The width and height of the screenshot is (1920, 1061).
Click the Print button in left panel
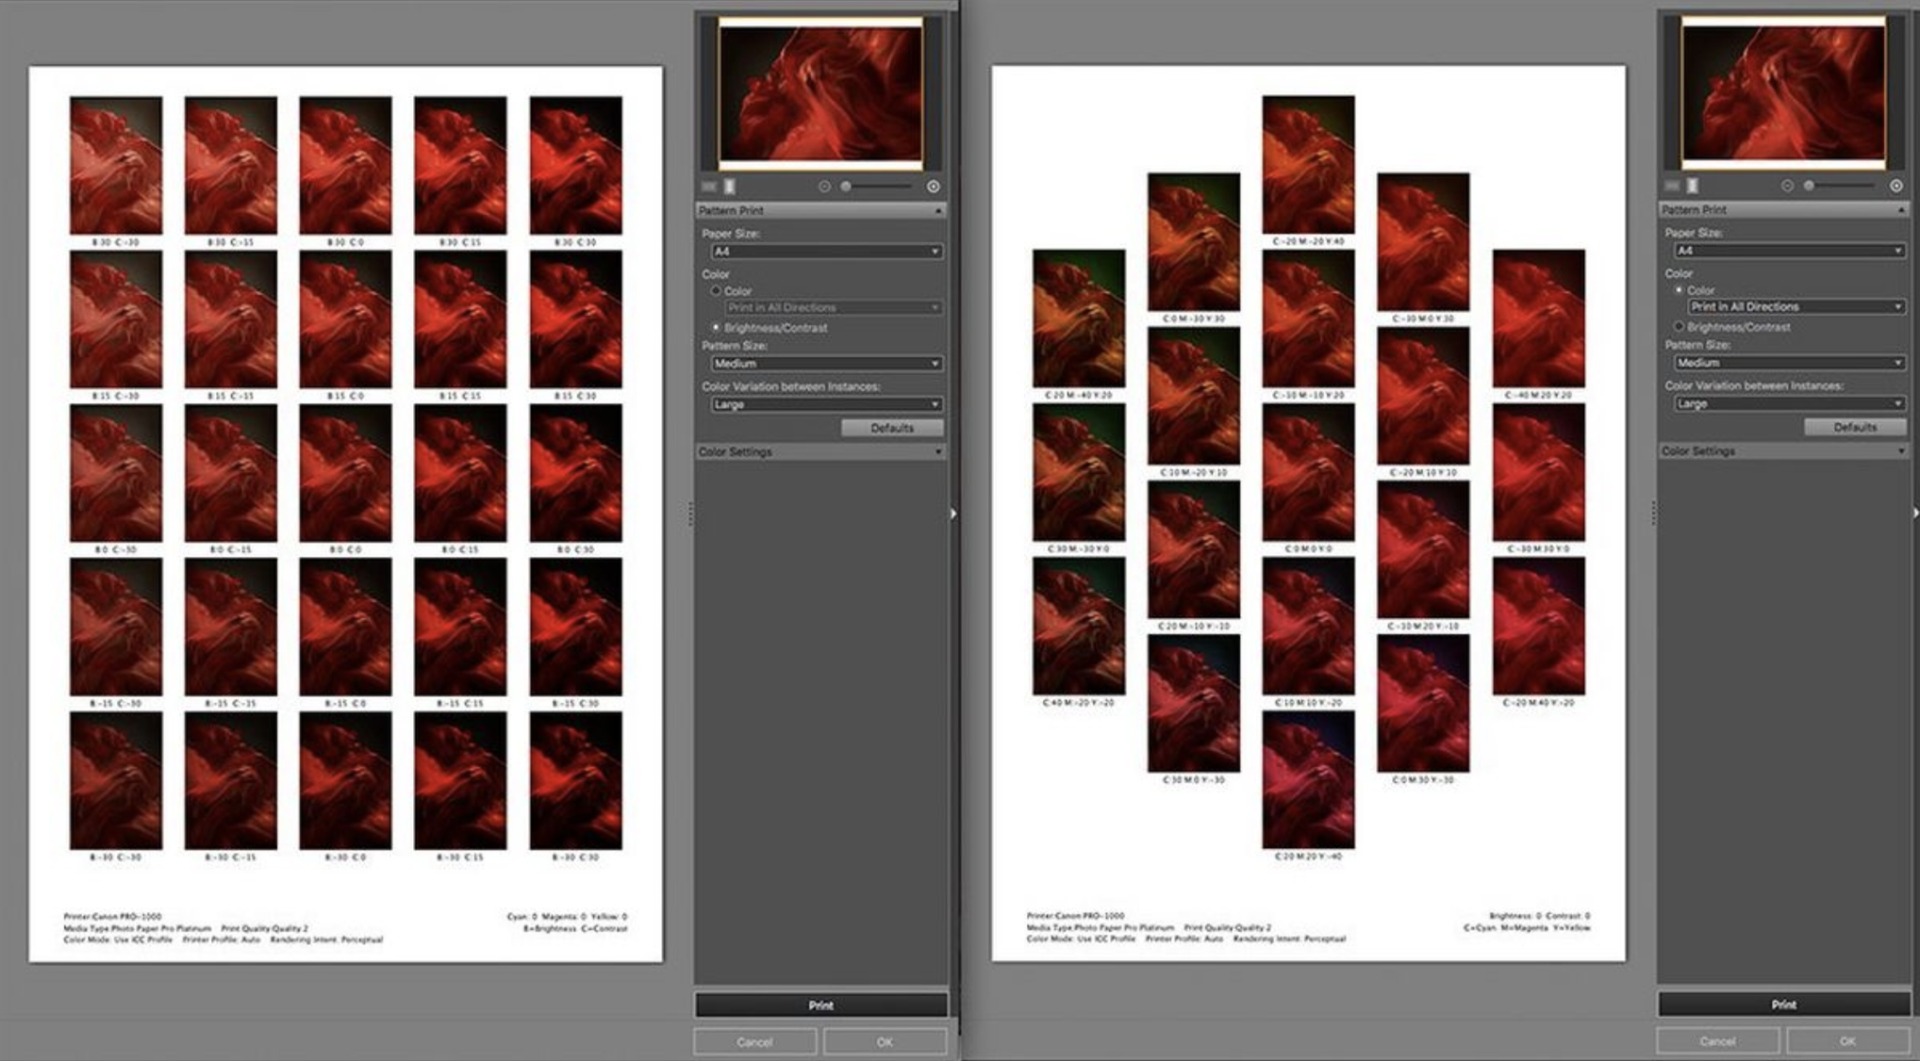click(x=822, y=1004)
